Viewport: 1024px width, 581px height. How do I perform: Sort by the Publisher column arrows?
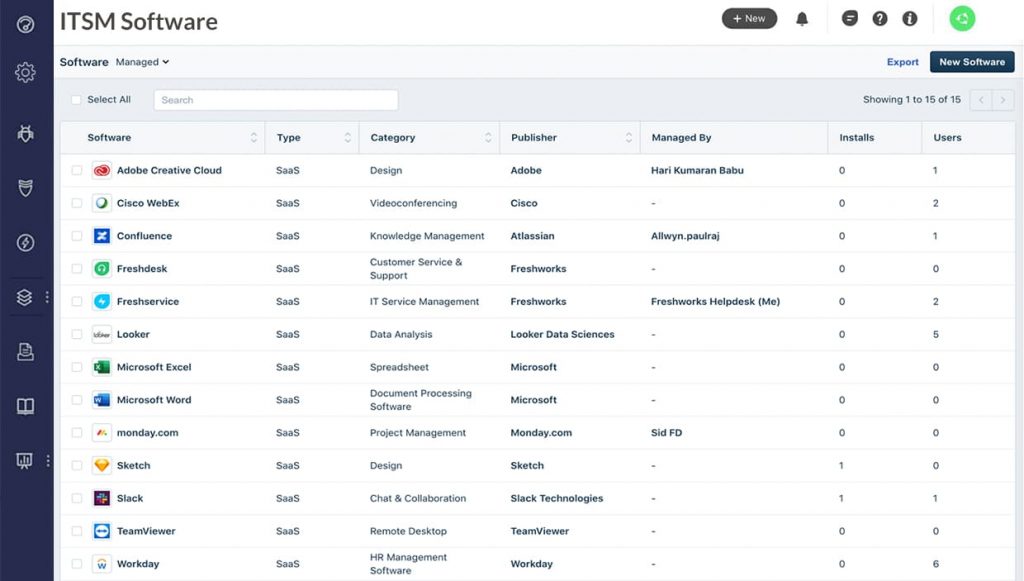[629, 138]
